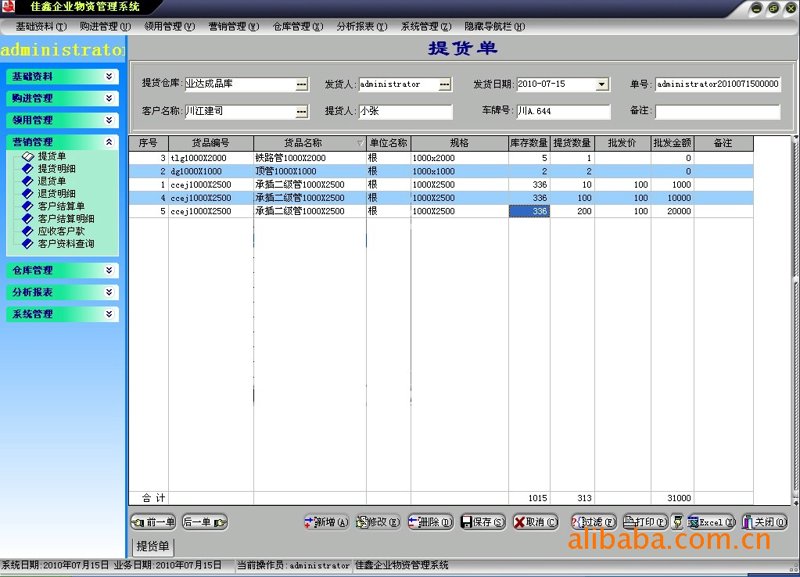This screenshot has width=800, height=577.
Task: Open the 发货日期 date dropdown arrow
Action: (x=603, y=84)
